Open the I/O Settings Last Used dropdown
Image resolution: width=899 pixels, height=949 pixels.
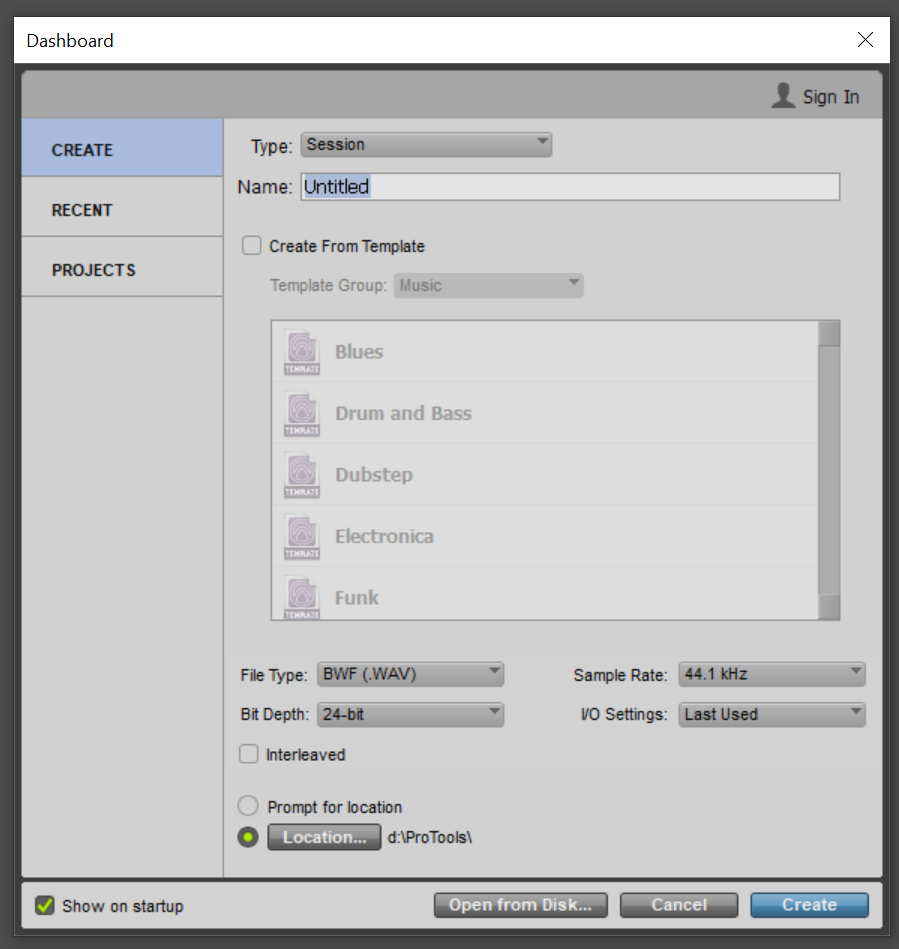coord(772,714)
